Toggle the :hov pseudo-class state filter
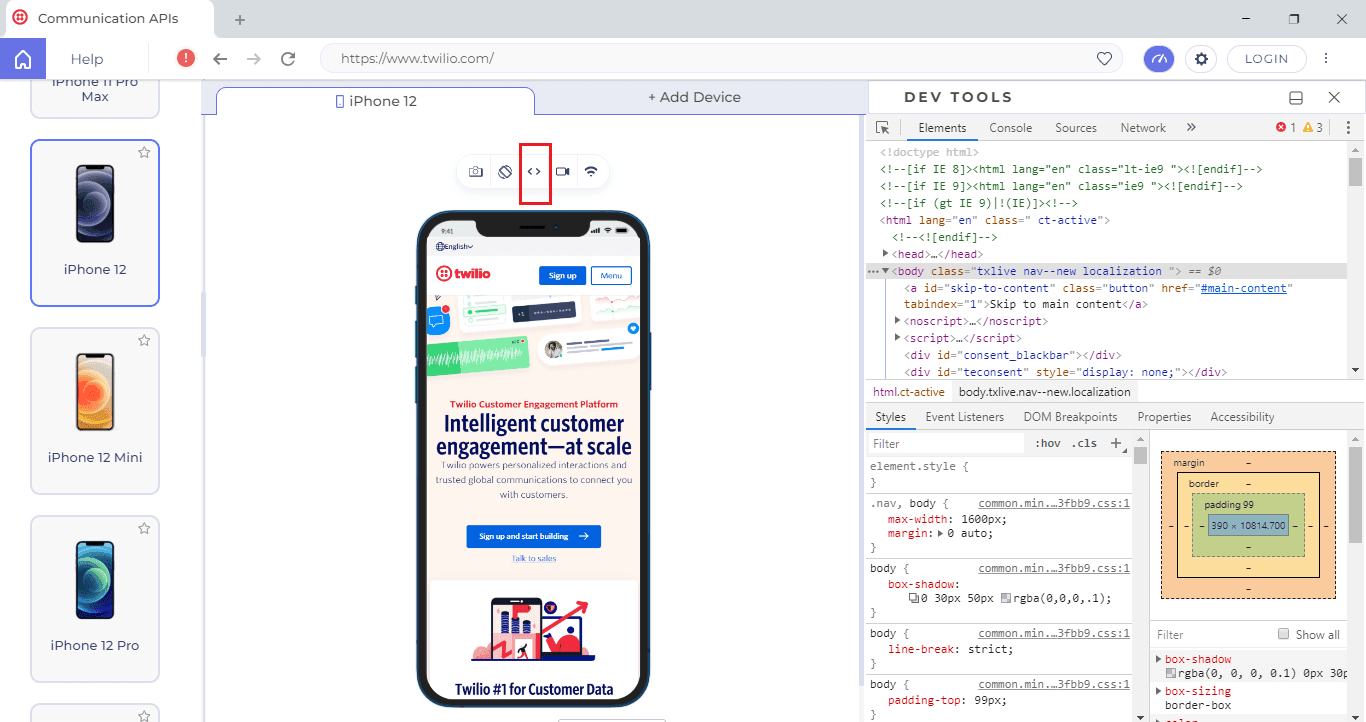Viewport: 1366px width, 722px height. 1047,443
